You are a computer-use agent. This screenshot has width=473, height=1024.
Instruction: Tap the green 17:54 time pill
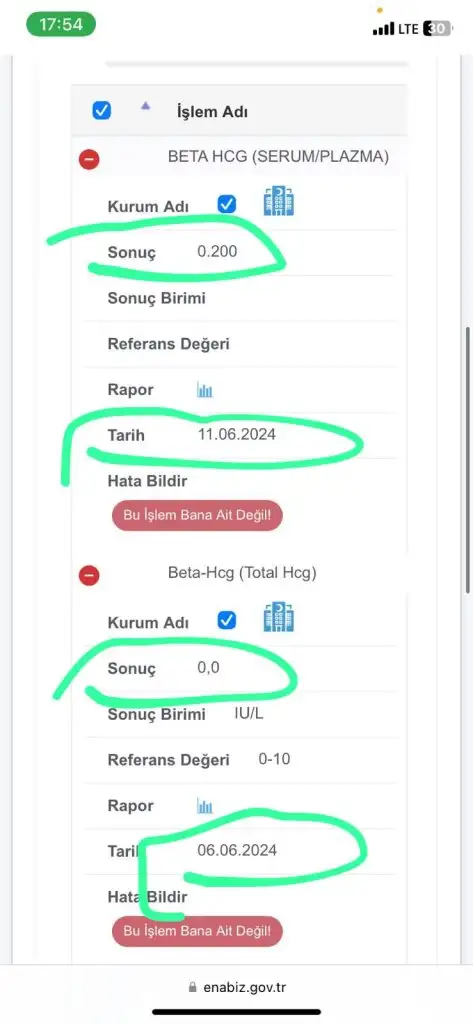pos(61,25)
